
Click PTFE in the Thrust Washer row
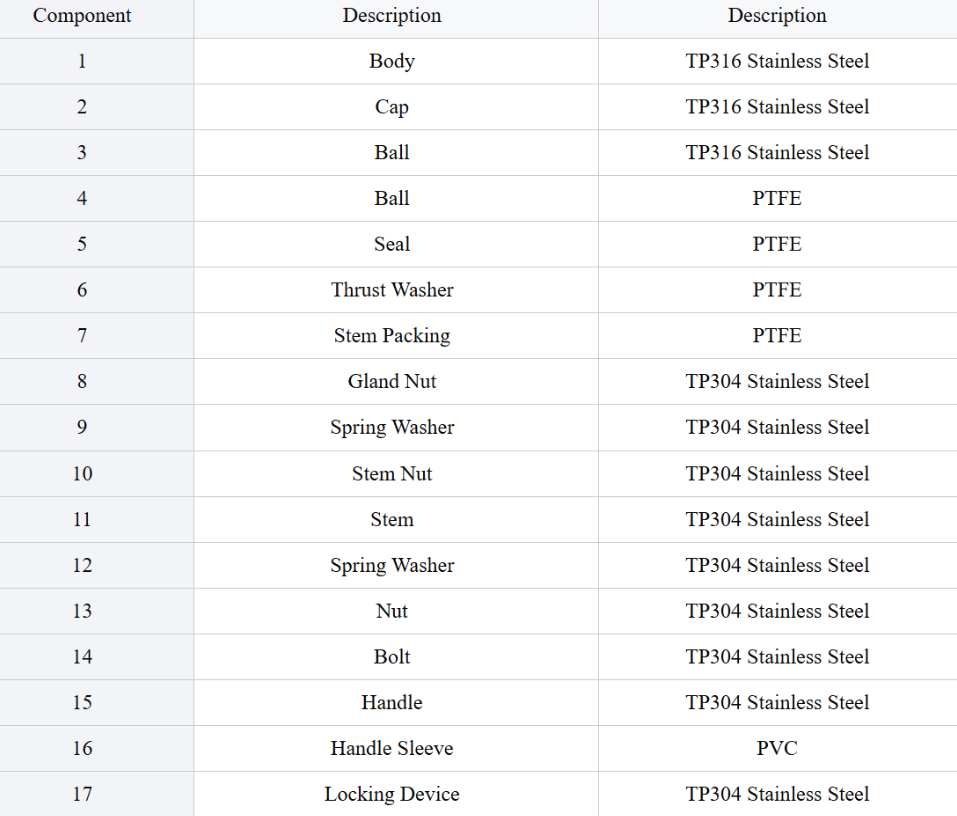click(x=778, y=290)
